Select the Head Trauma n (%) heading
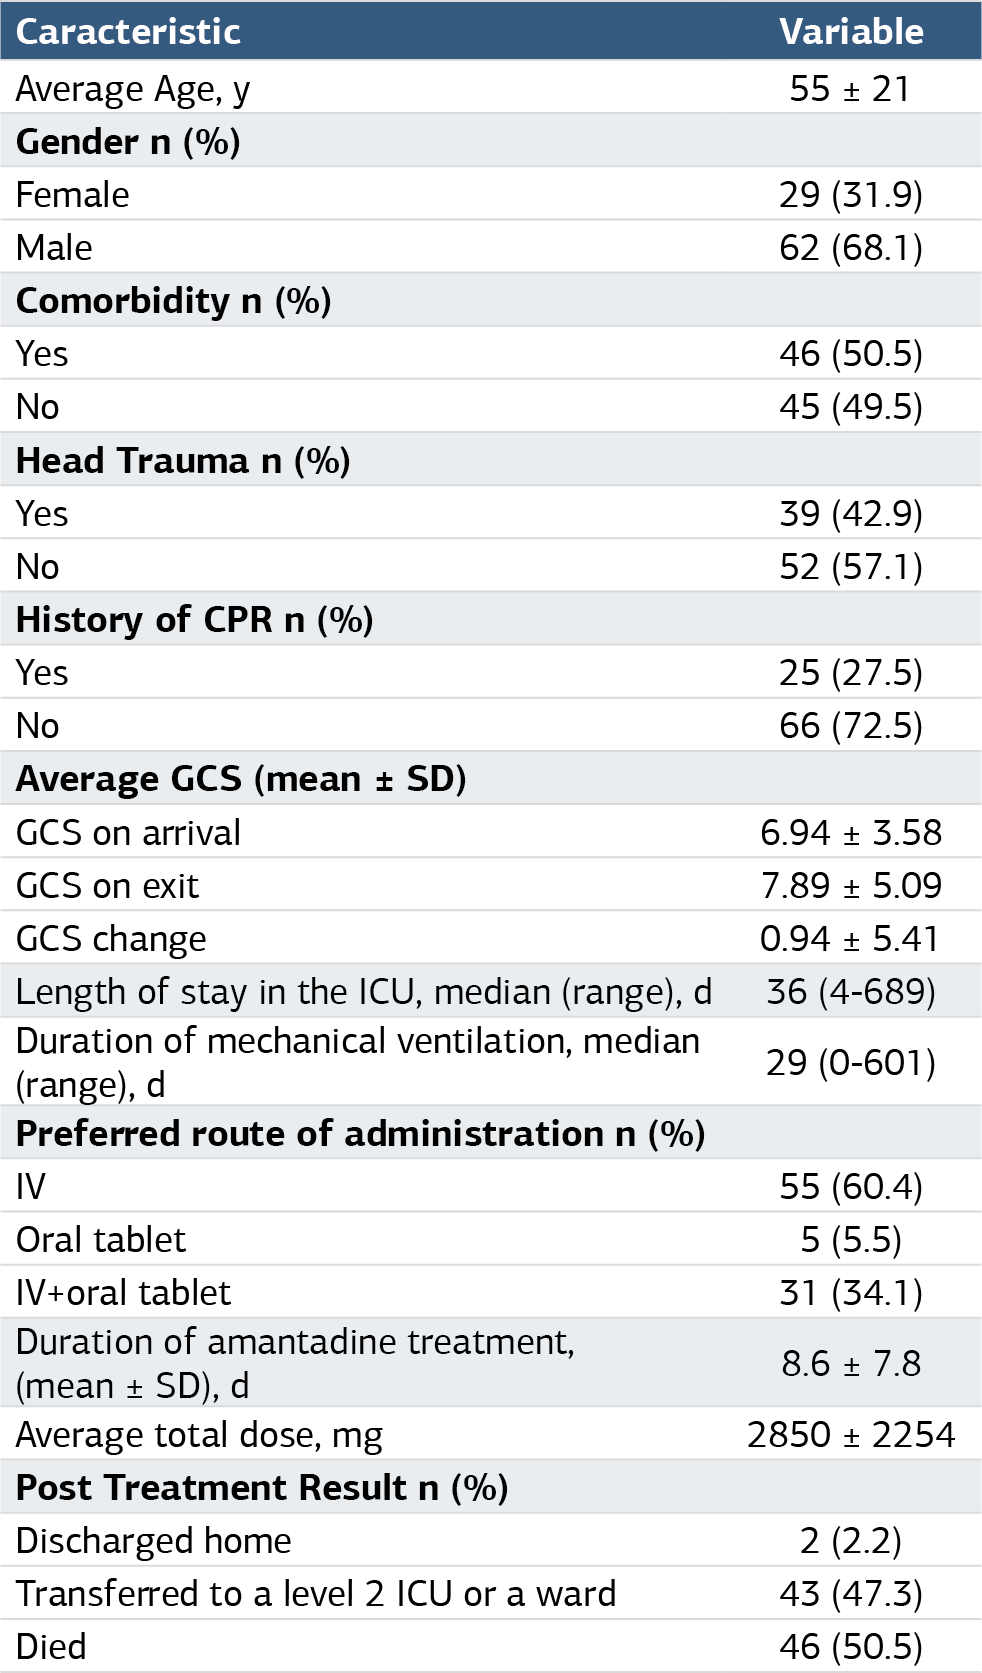 tap(183, 461)
